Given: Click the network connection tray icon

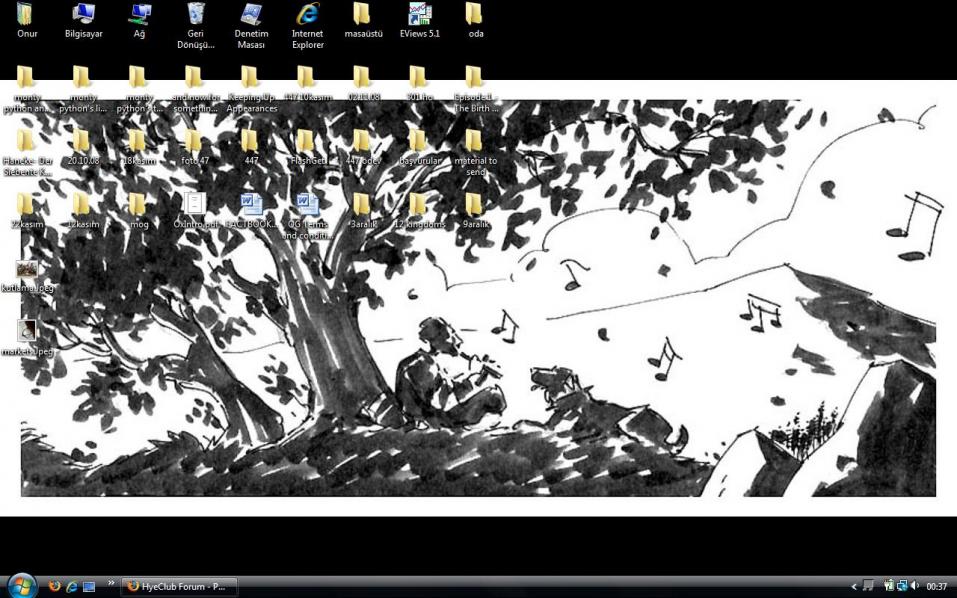Looking at the screenshot, I should pyautogui.click(x=902, y=586).
